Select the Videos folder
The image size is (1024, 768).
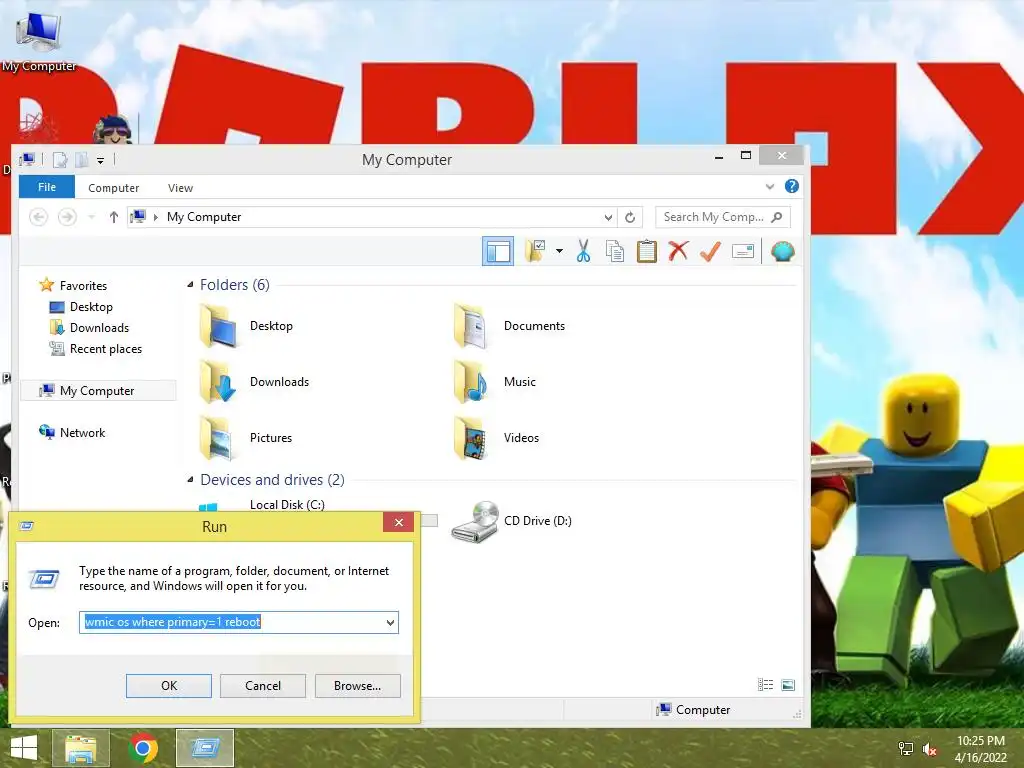click(496, 438)
